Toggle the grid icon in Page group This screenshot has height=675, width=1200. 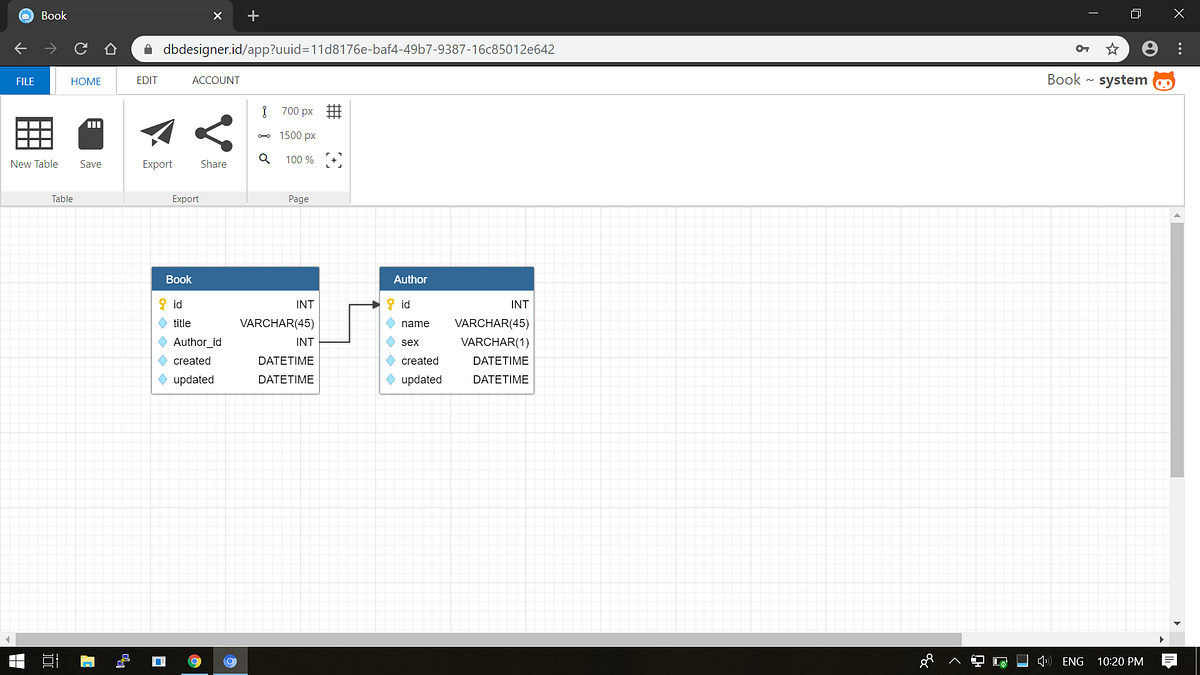click(x=334, y=111)
